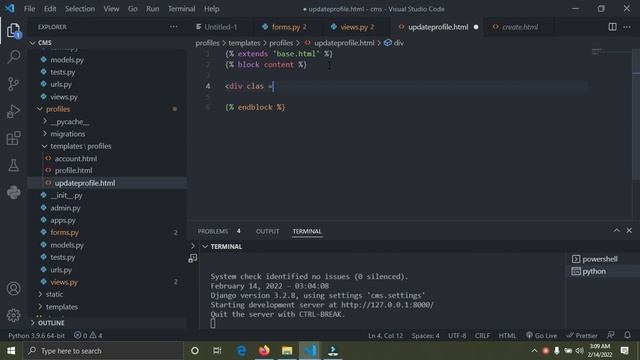
Task: Open Windows Start menu
Action: tap(11, 351)
